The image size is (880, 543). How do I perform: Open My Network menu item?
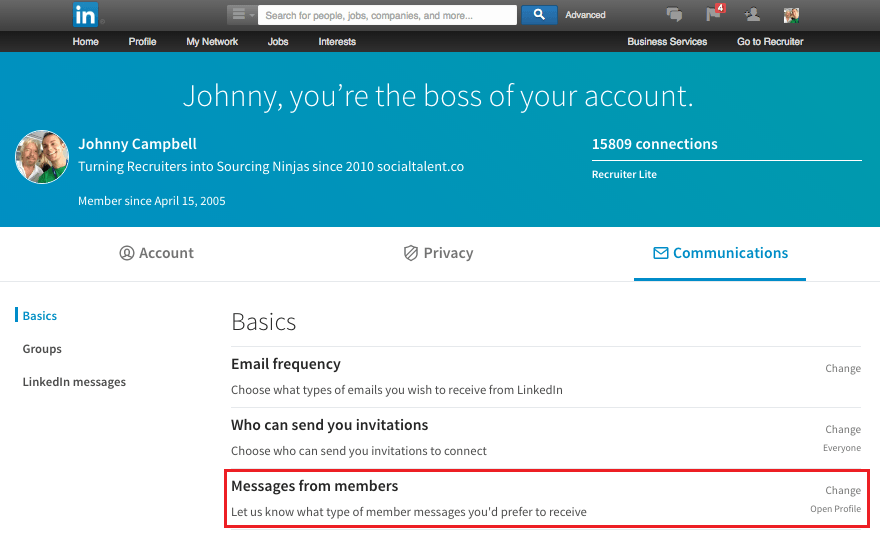coord(212,42)
